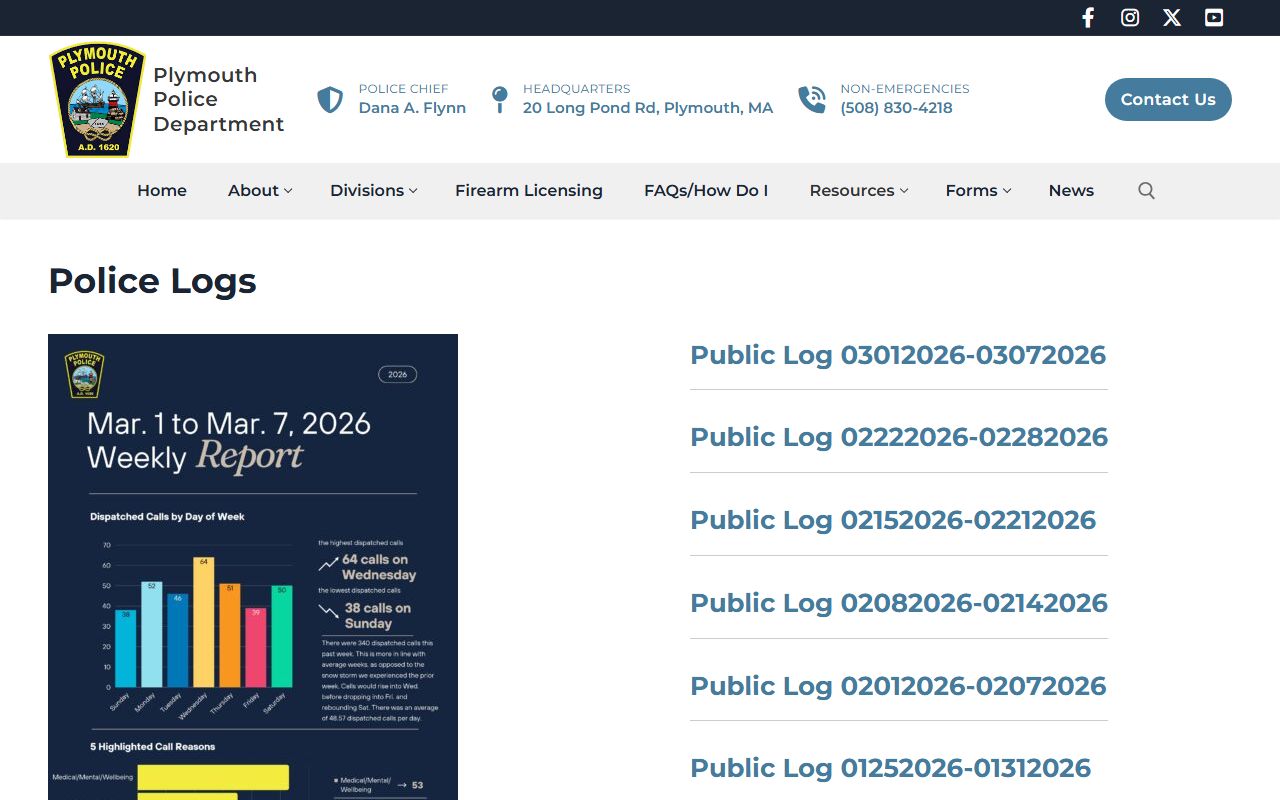Open the Instagram social icon
1280x800 pixels.
[x=1130, y=18]
